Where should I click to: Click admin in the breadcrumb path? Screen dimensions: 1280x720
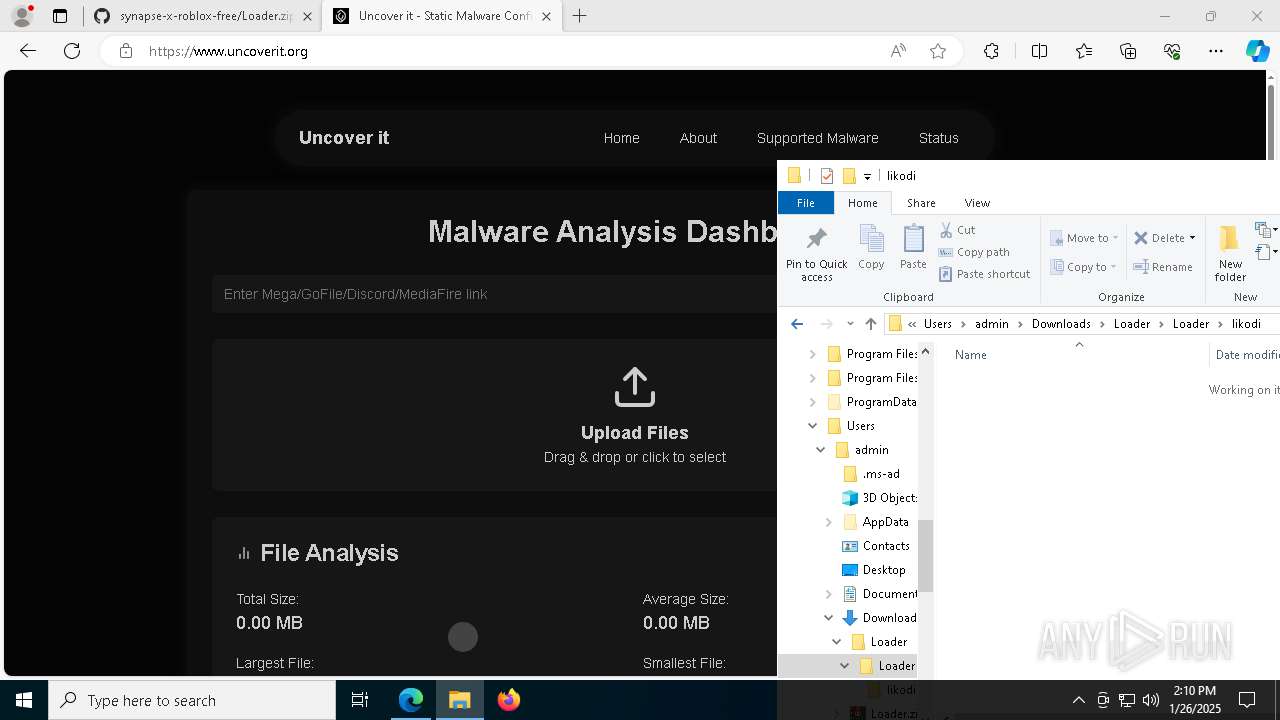pos(992,324)
